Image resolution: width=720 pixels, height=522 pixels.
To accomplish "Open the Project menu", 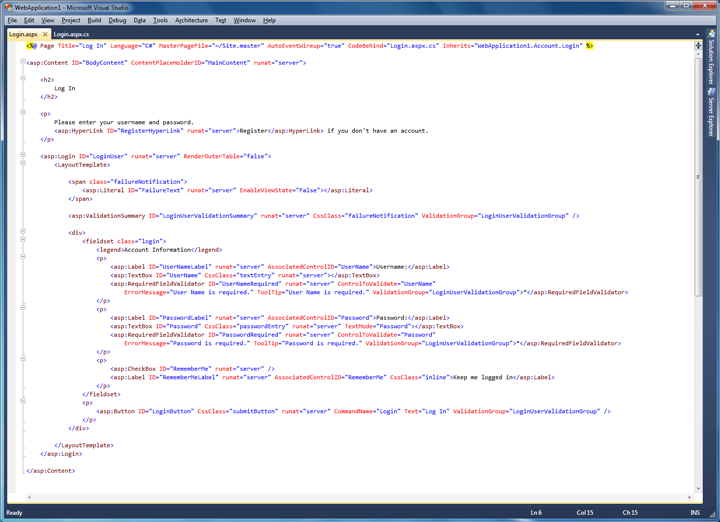I will 71,20.
